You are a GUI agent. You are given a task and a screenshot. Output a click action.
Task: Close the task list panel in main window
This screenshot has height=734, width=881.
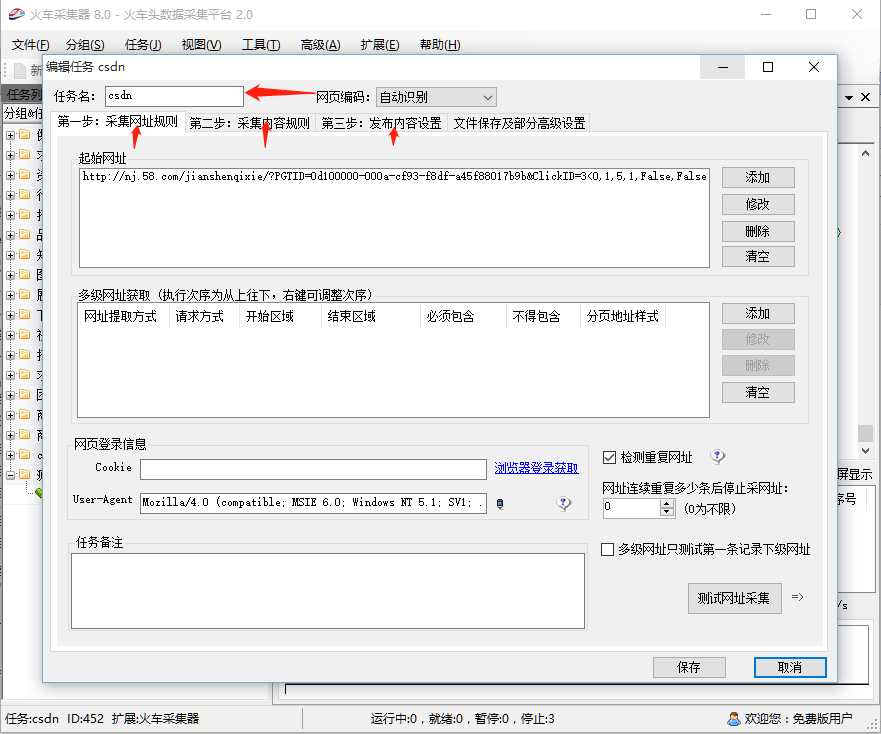(866, 97)
